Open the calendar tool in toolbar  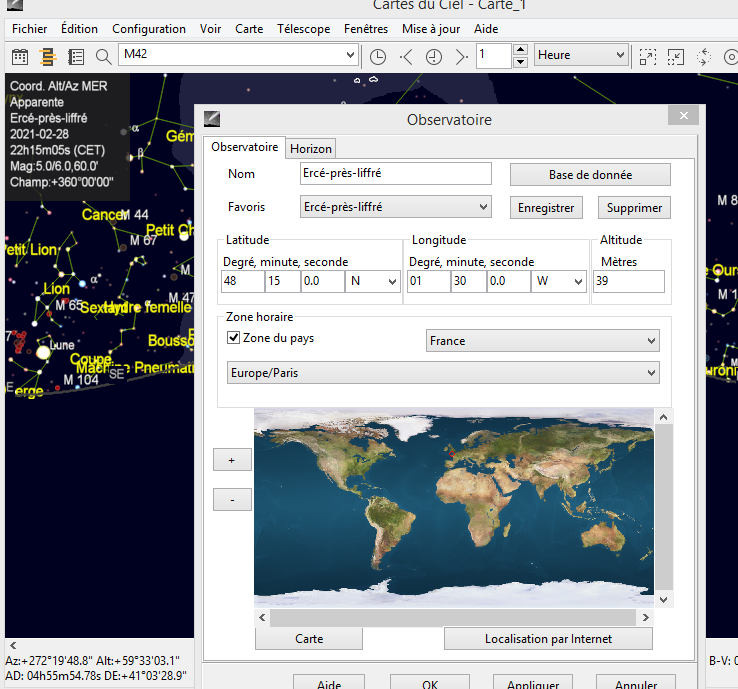pos(20,56)
